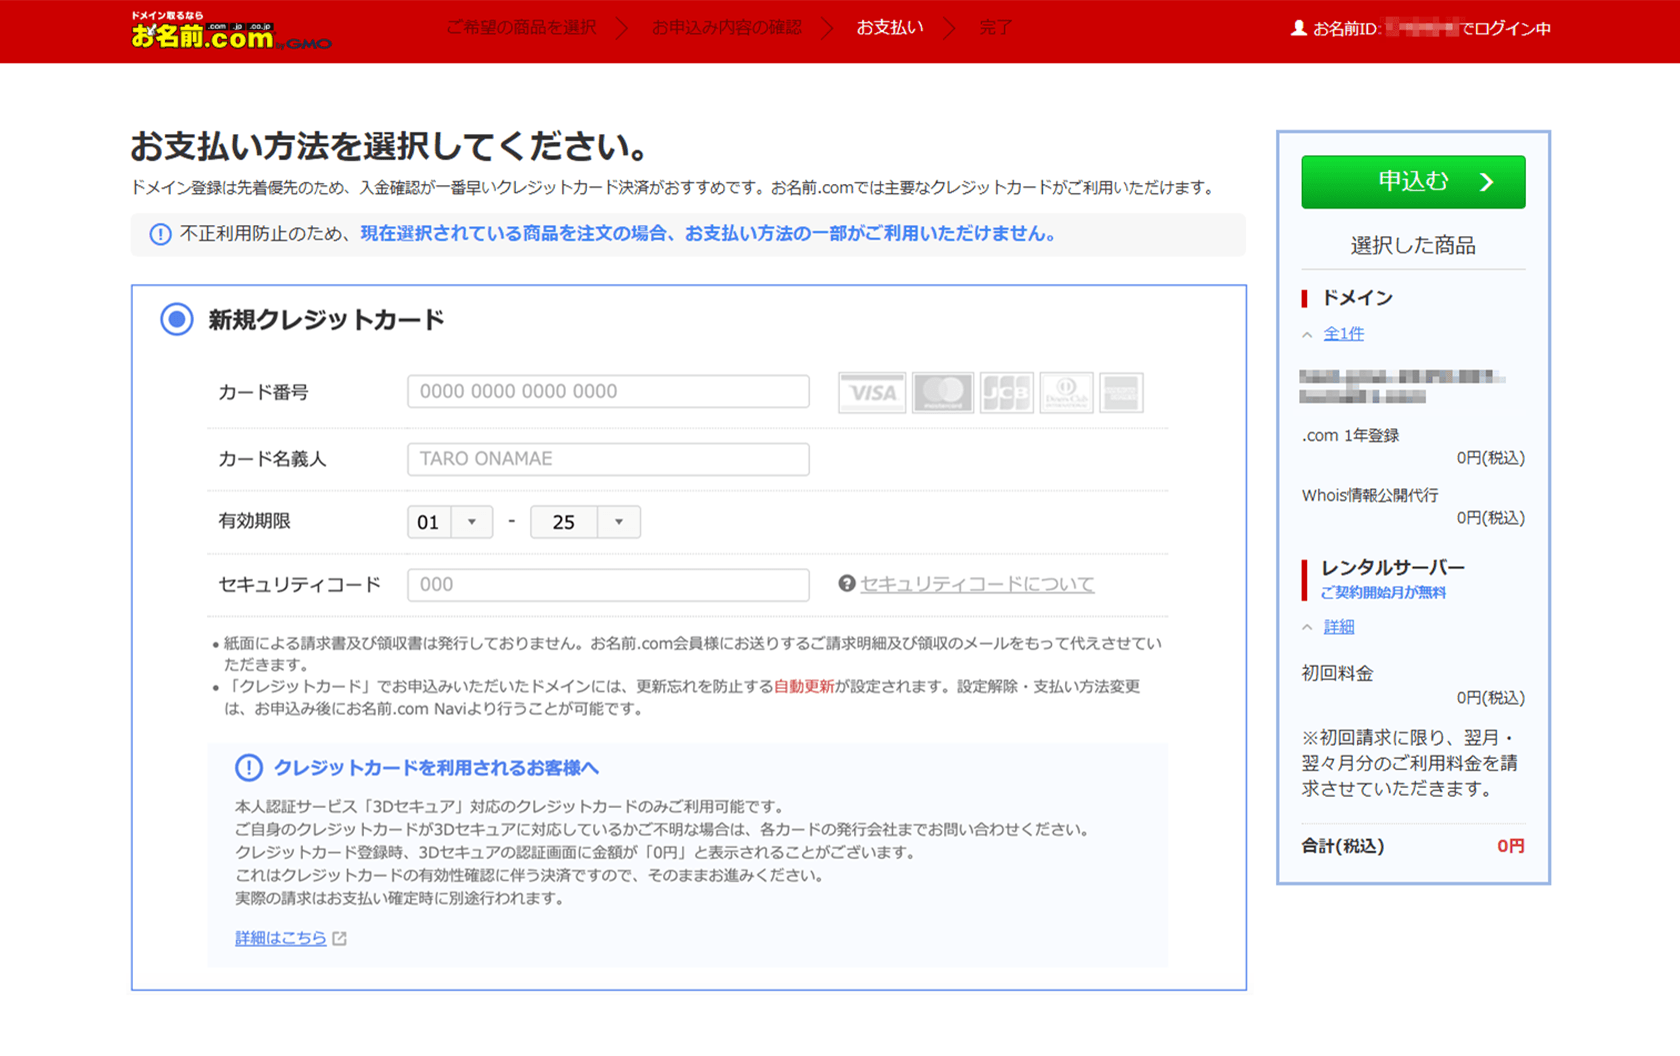Go to the お支払い step
Screen dimensions: 1680x1056
[889, 28]
